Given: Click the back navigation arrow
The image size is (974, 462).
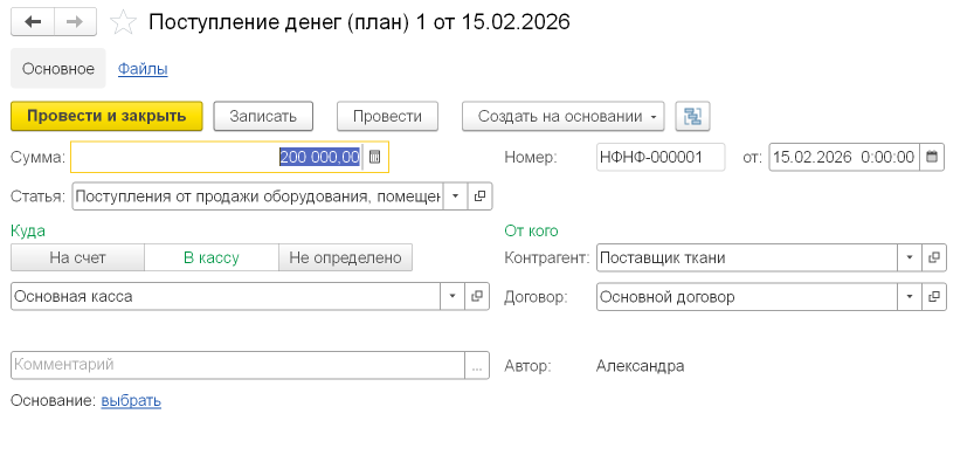Looking at the screenshot, I should point(32,22).
